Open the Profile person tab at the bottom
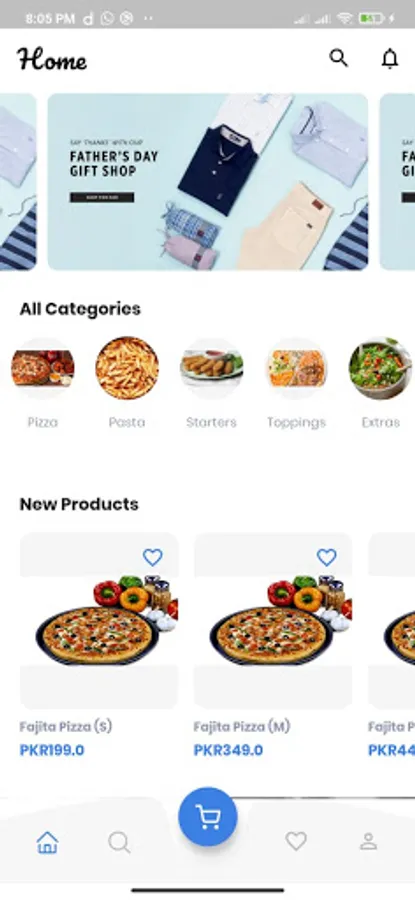The height and width of the screenshot is (900, 415). 368,841
